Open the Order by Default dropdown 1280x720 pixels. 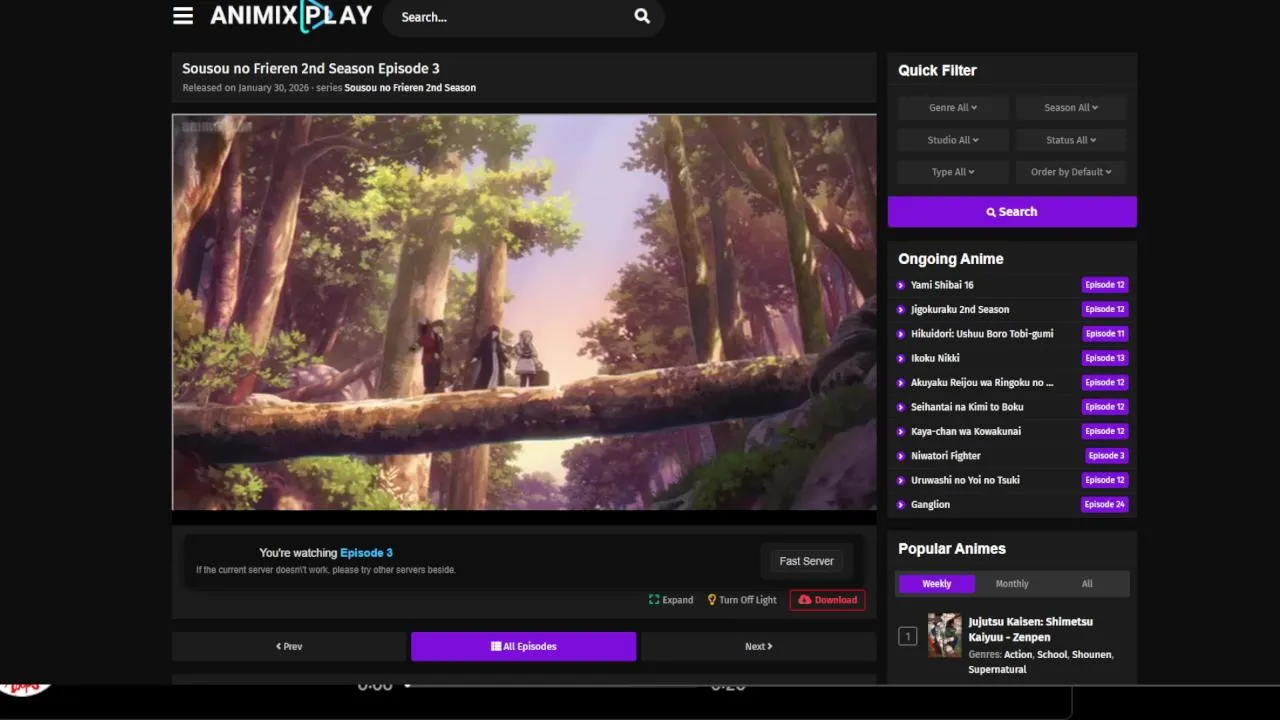click(x=1071, y=172)
